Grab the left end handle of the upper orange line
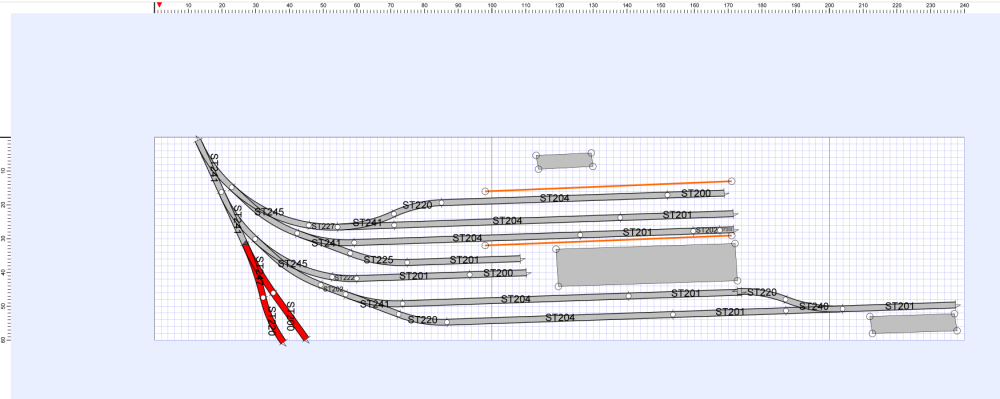Screen dimensions: 1000x399 pos(485,191)
